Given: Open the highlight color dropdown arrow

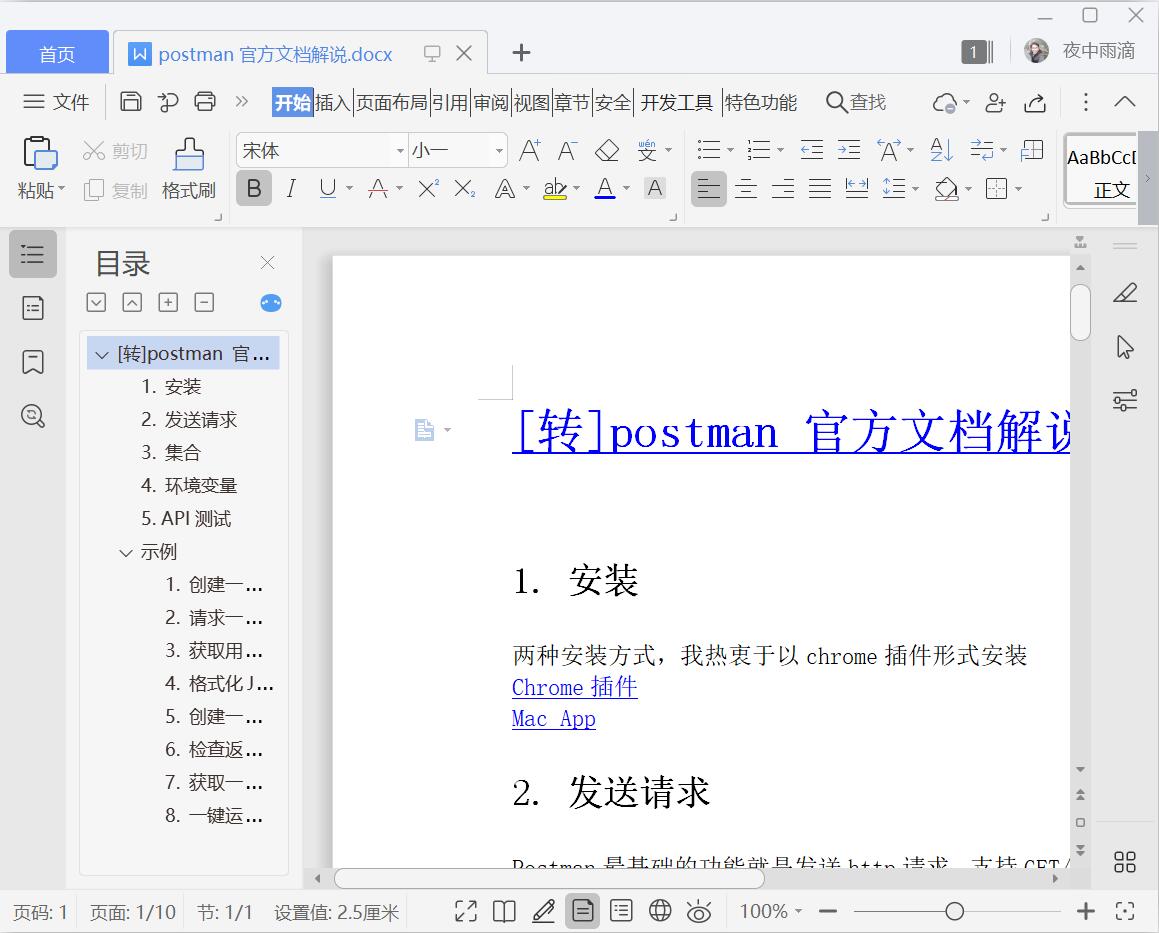Looking at the screenshot, I should pyautogui.click(x=577, y=189).
